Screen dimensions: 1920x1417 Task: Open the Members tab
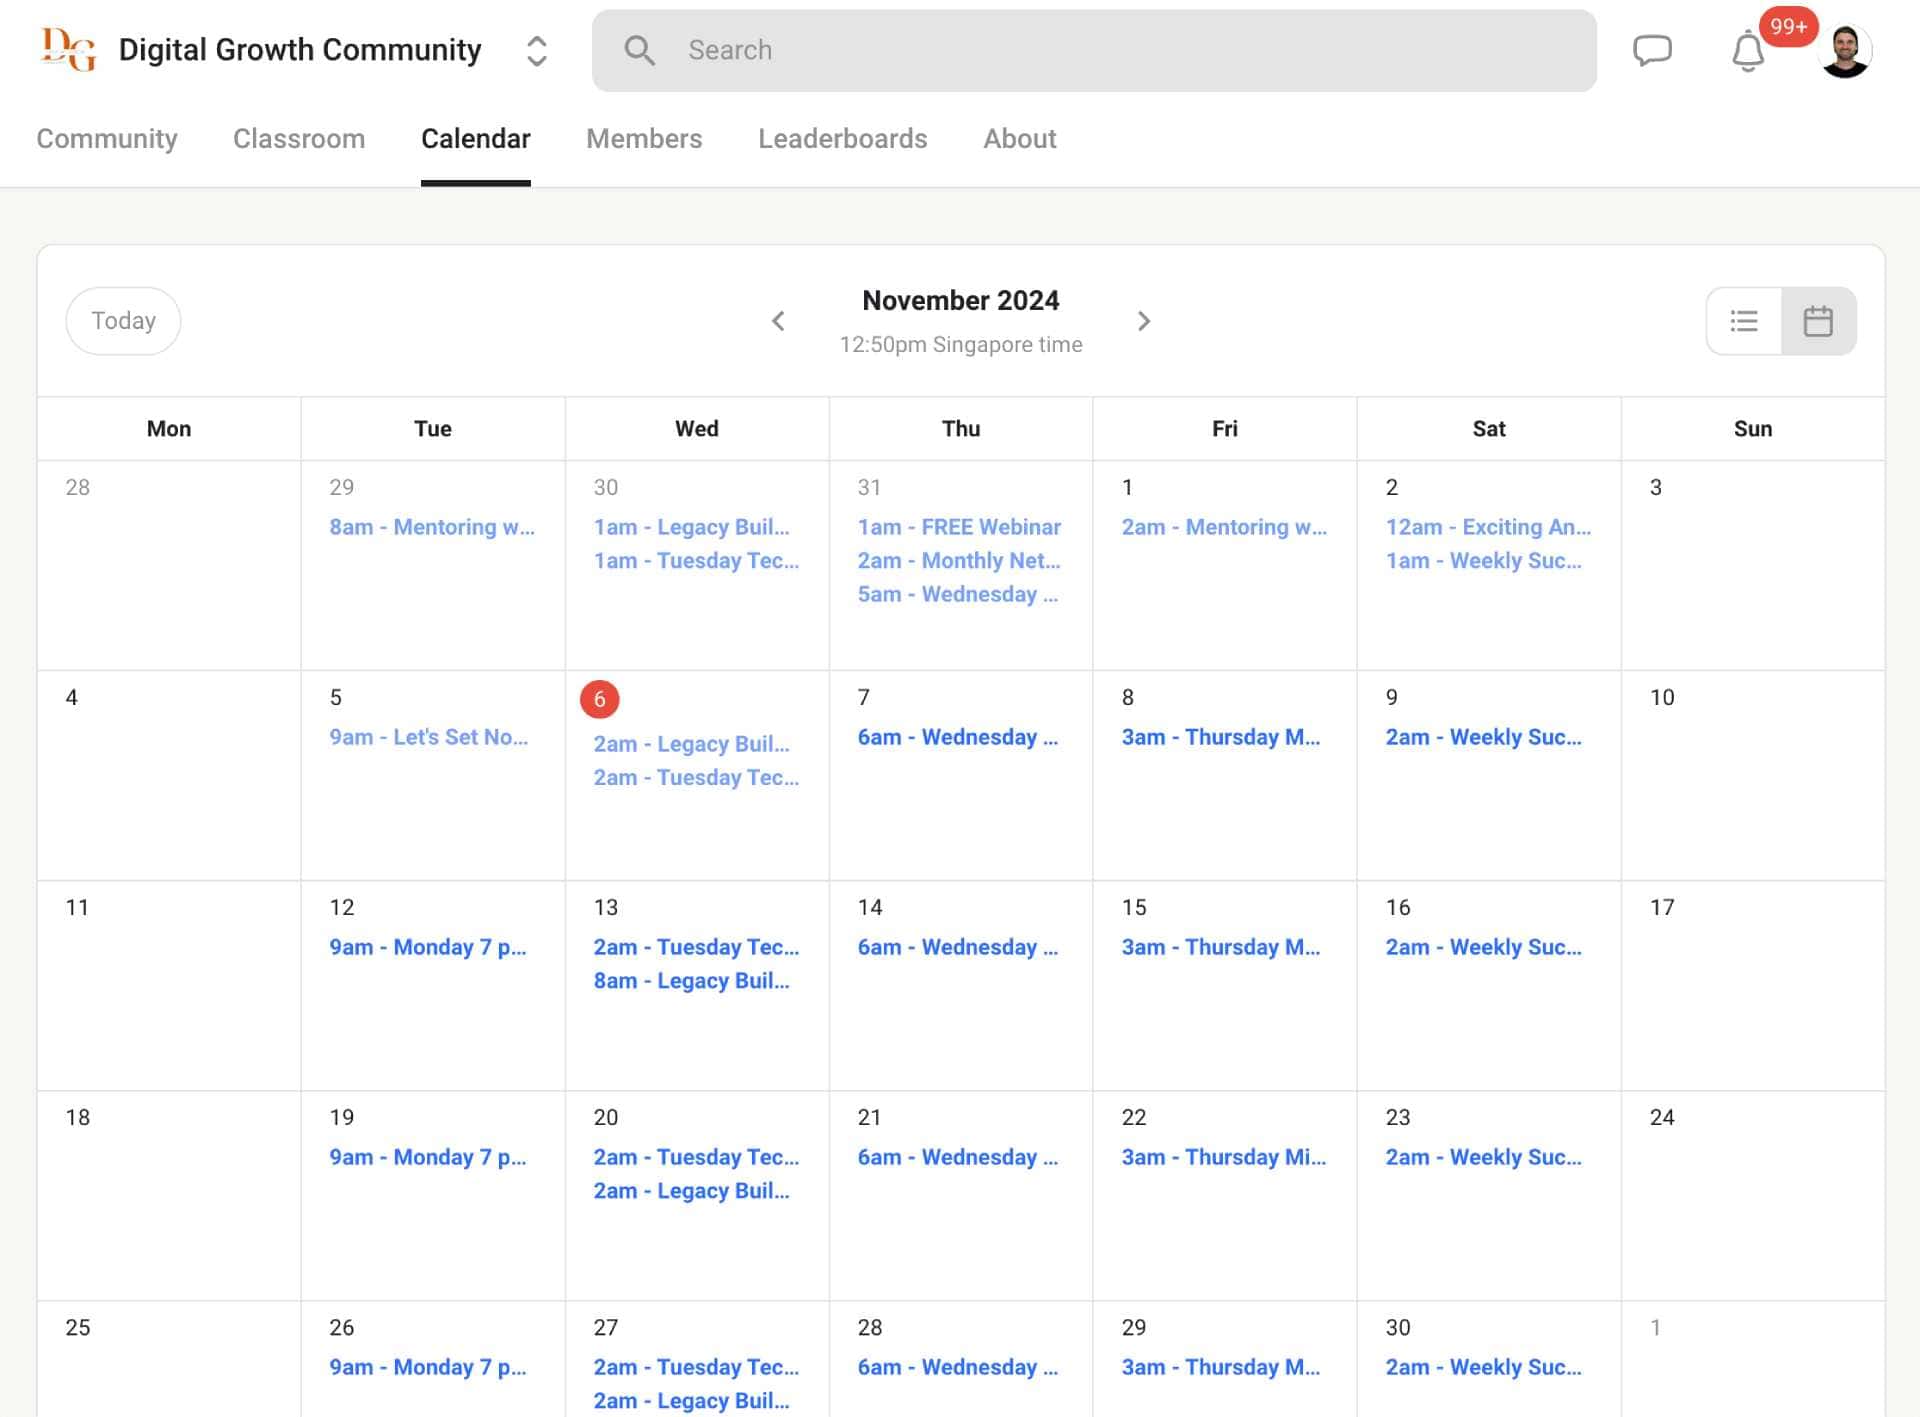click(644, 139)
